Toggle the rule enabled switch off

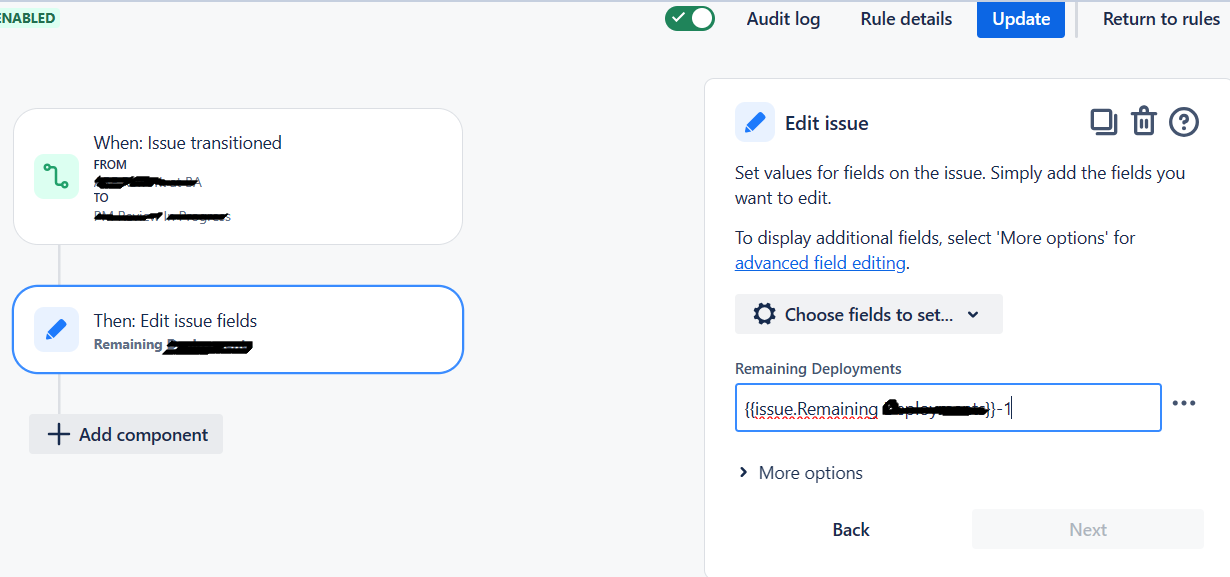click(x=690, y=19)
